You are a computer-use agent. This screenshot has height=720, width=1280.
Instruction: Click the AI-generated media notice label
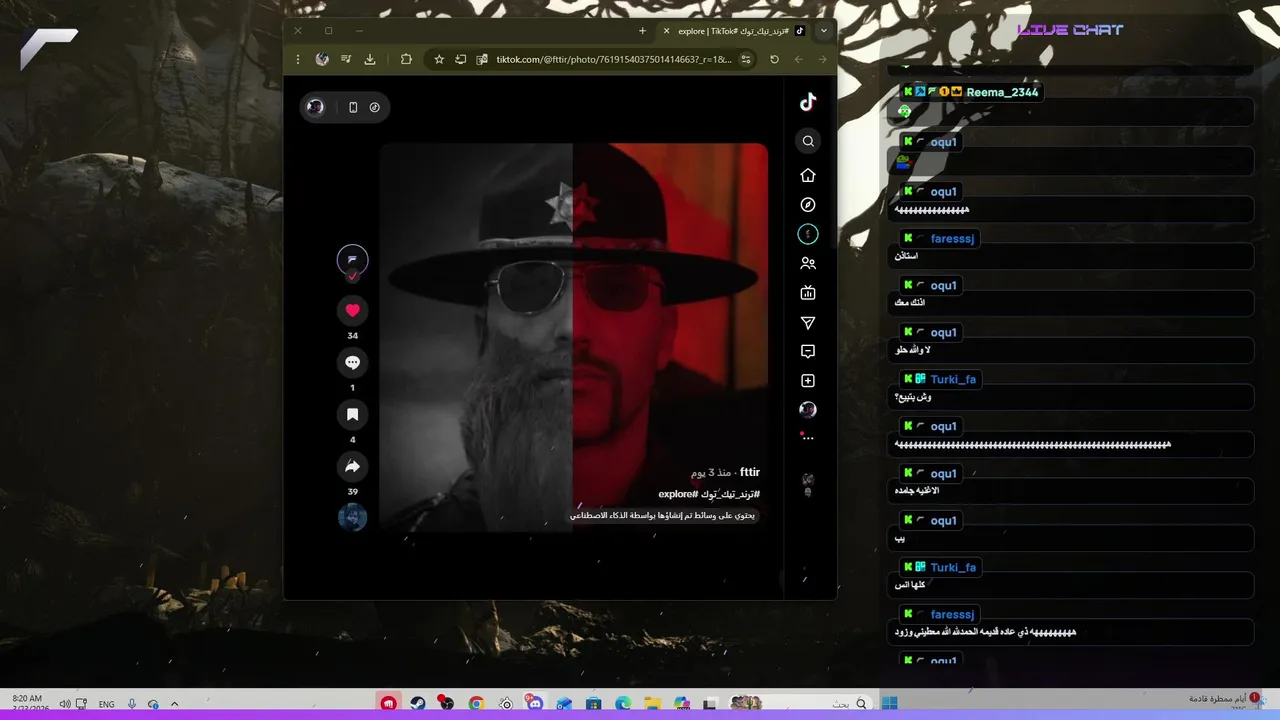coord(663,516)
